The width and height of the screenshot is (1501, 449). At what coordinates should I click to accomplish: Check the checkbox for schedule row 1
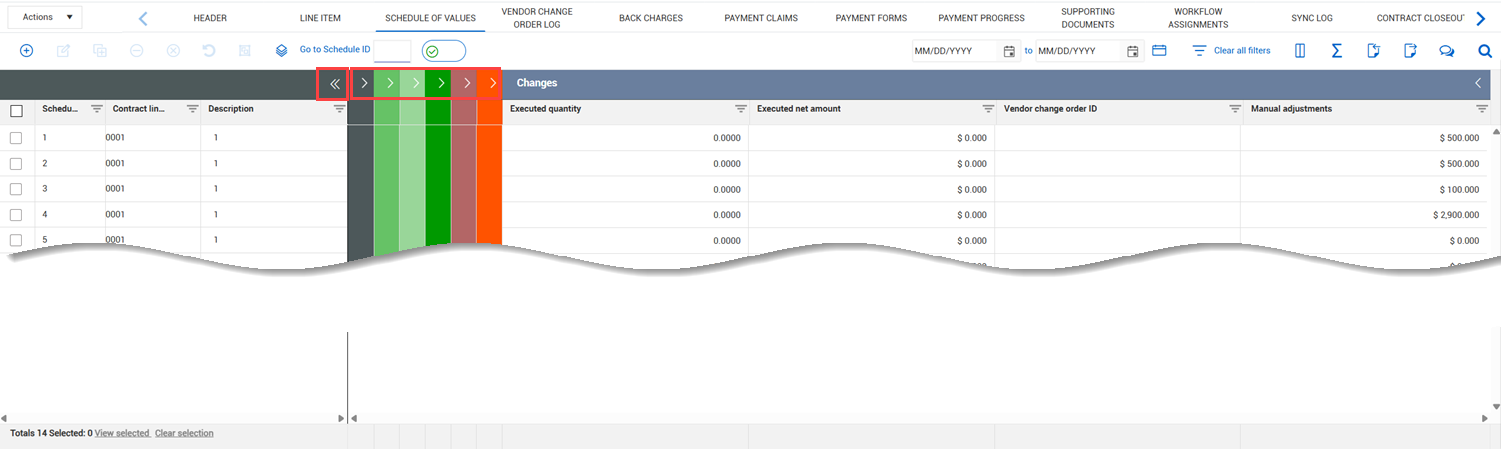pos(16,137)
